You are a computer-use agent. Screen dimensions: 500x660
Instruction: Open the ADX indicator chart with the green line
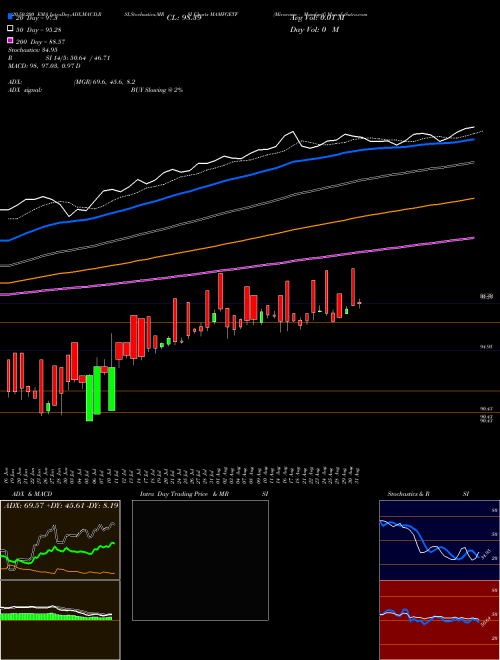60,540
